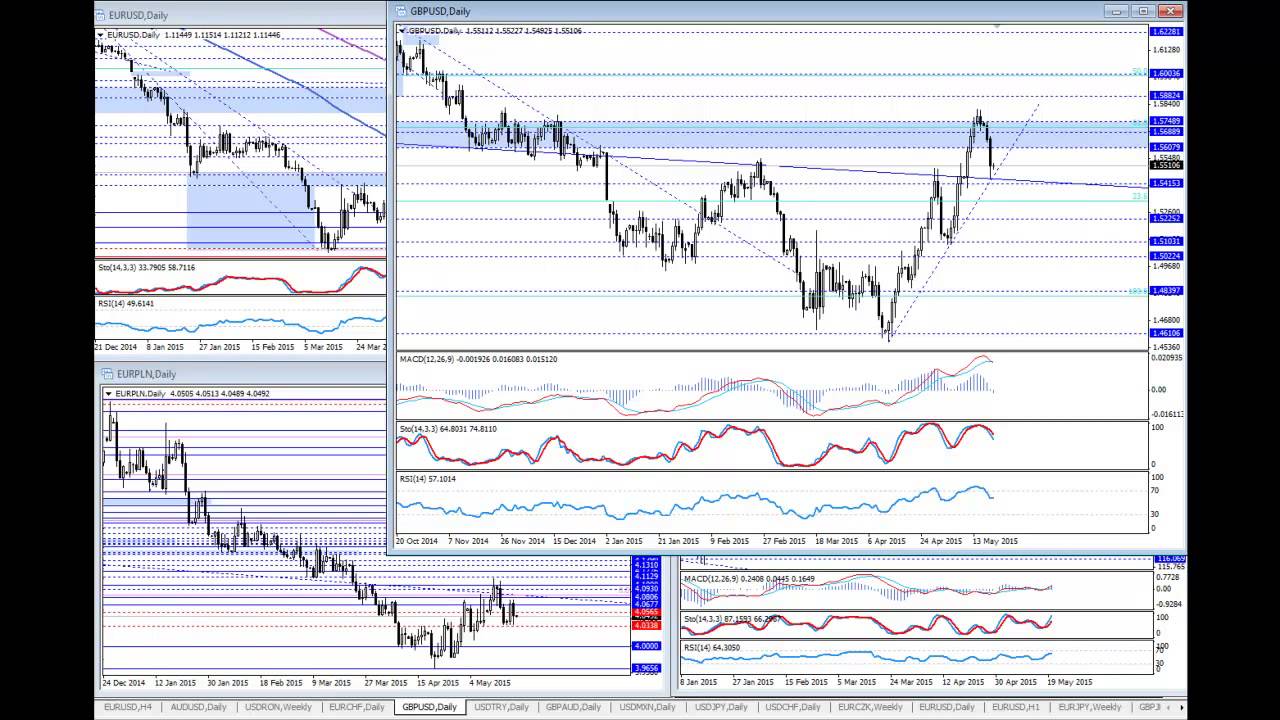Activate the EURUSD,Daily window title bar
Viewport: 1280px width, 720px height.
point(242,15)
